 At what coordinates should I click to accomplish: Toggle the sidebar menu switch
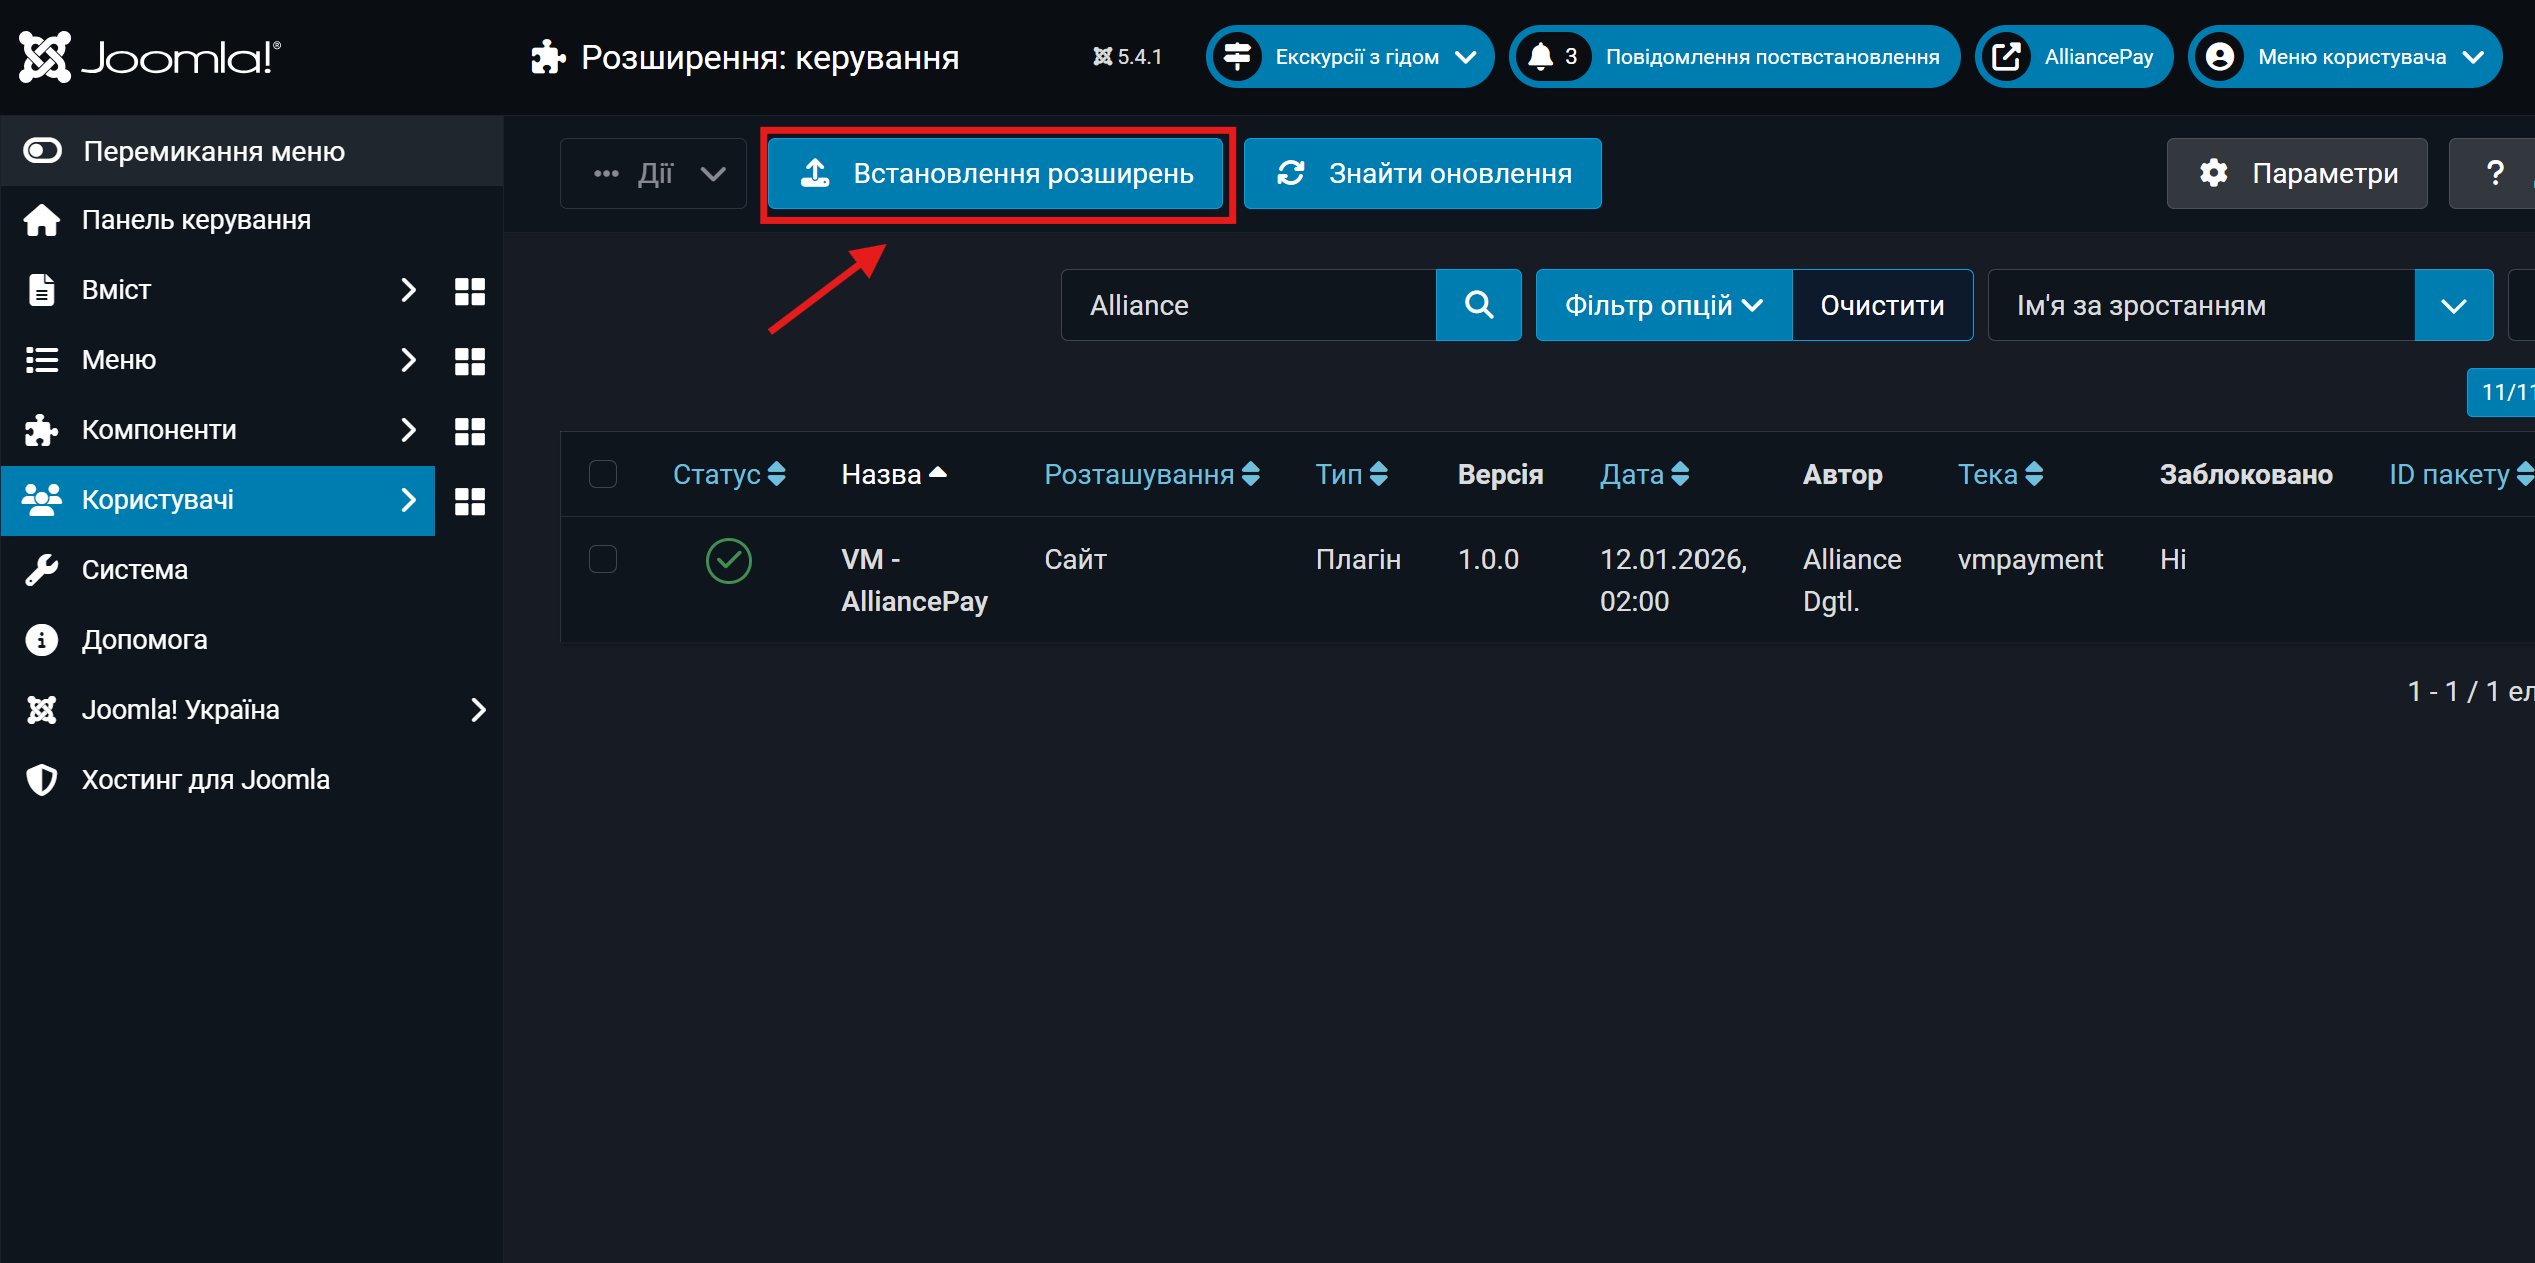(x=44, y=151)
